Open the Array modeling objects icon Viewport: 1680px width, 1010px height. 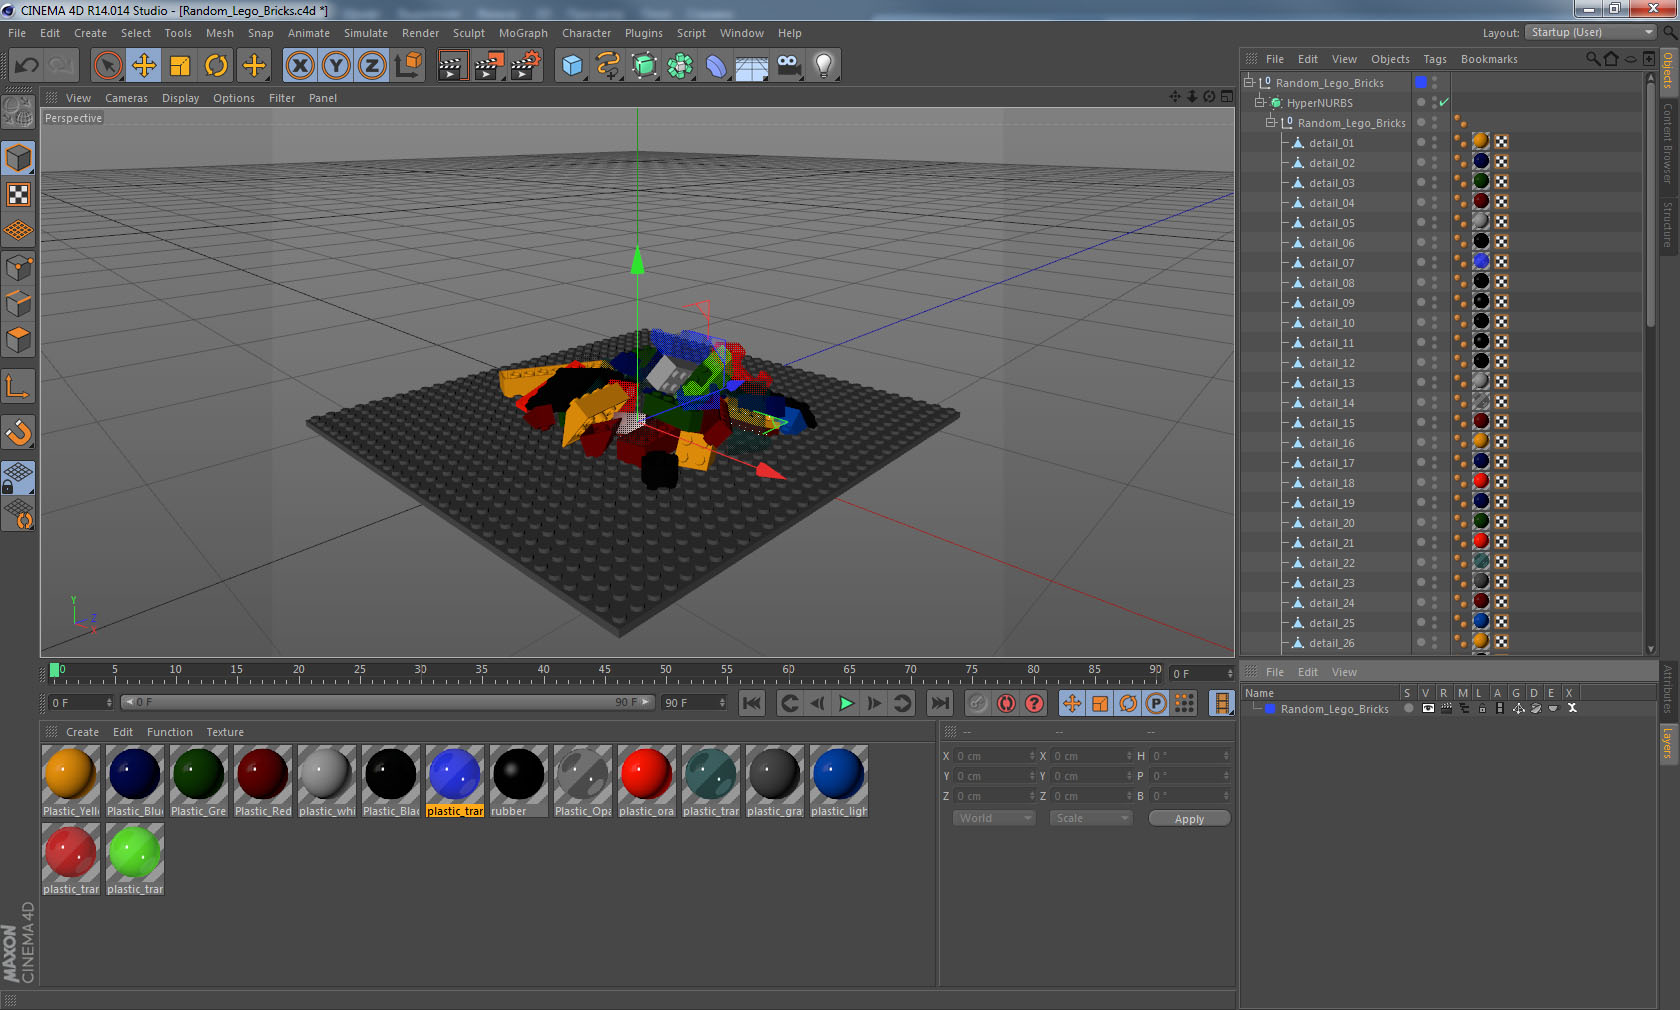(680, 66)
